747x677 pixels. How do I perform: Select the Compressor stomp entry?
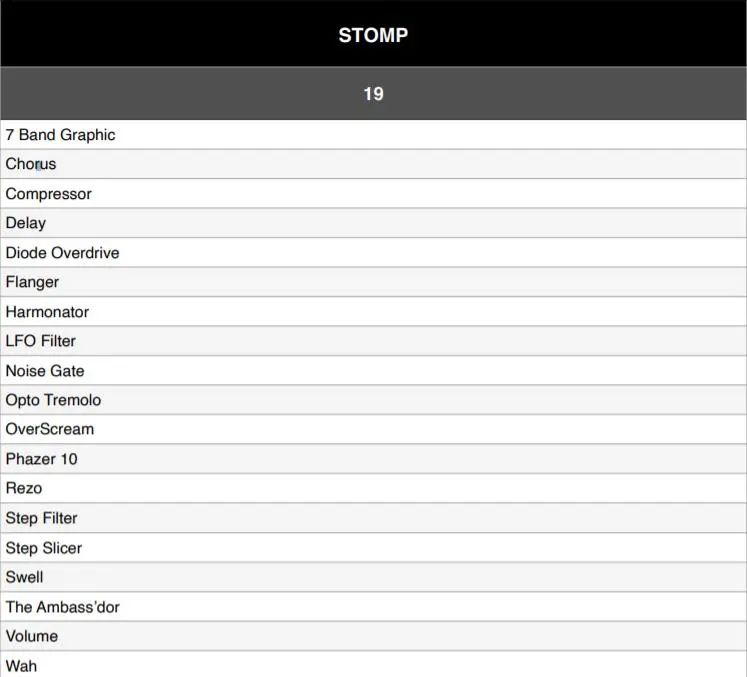tap(48, 194)
